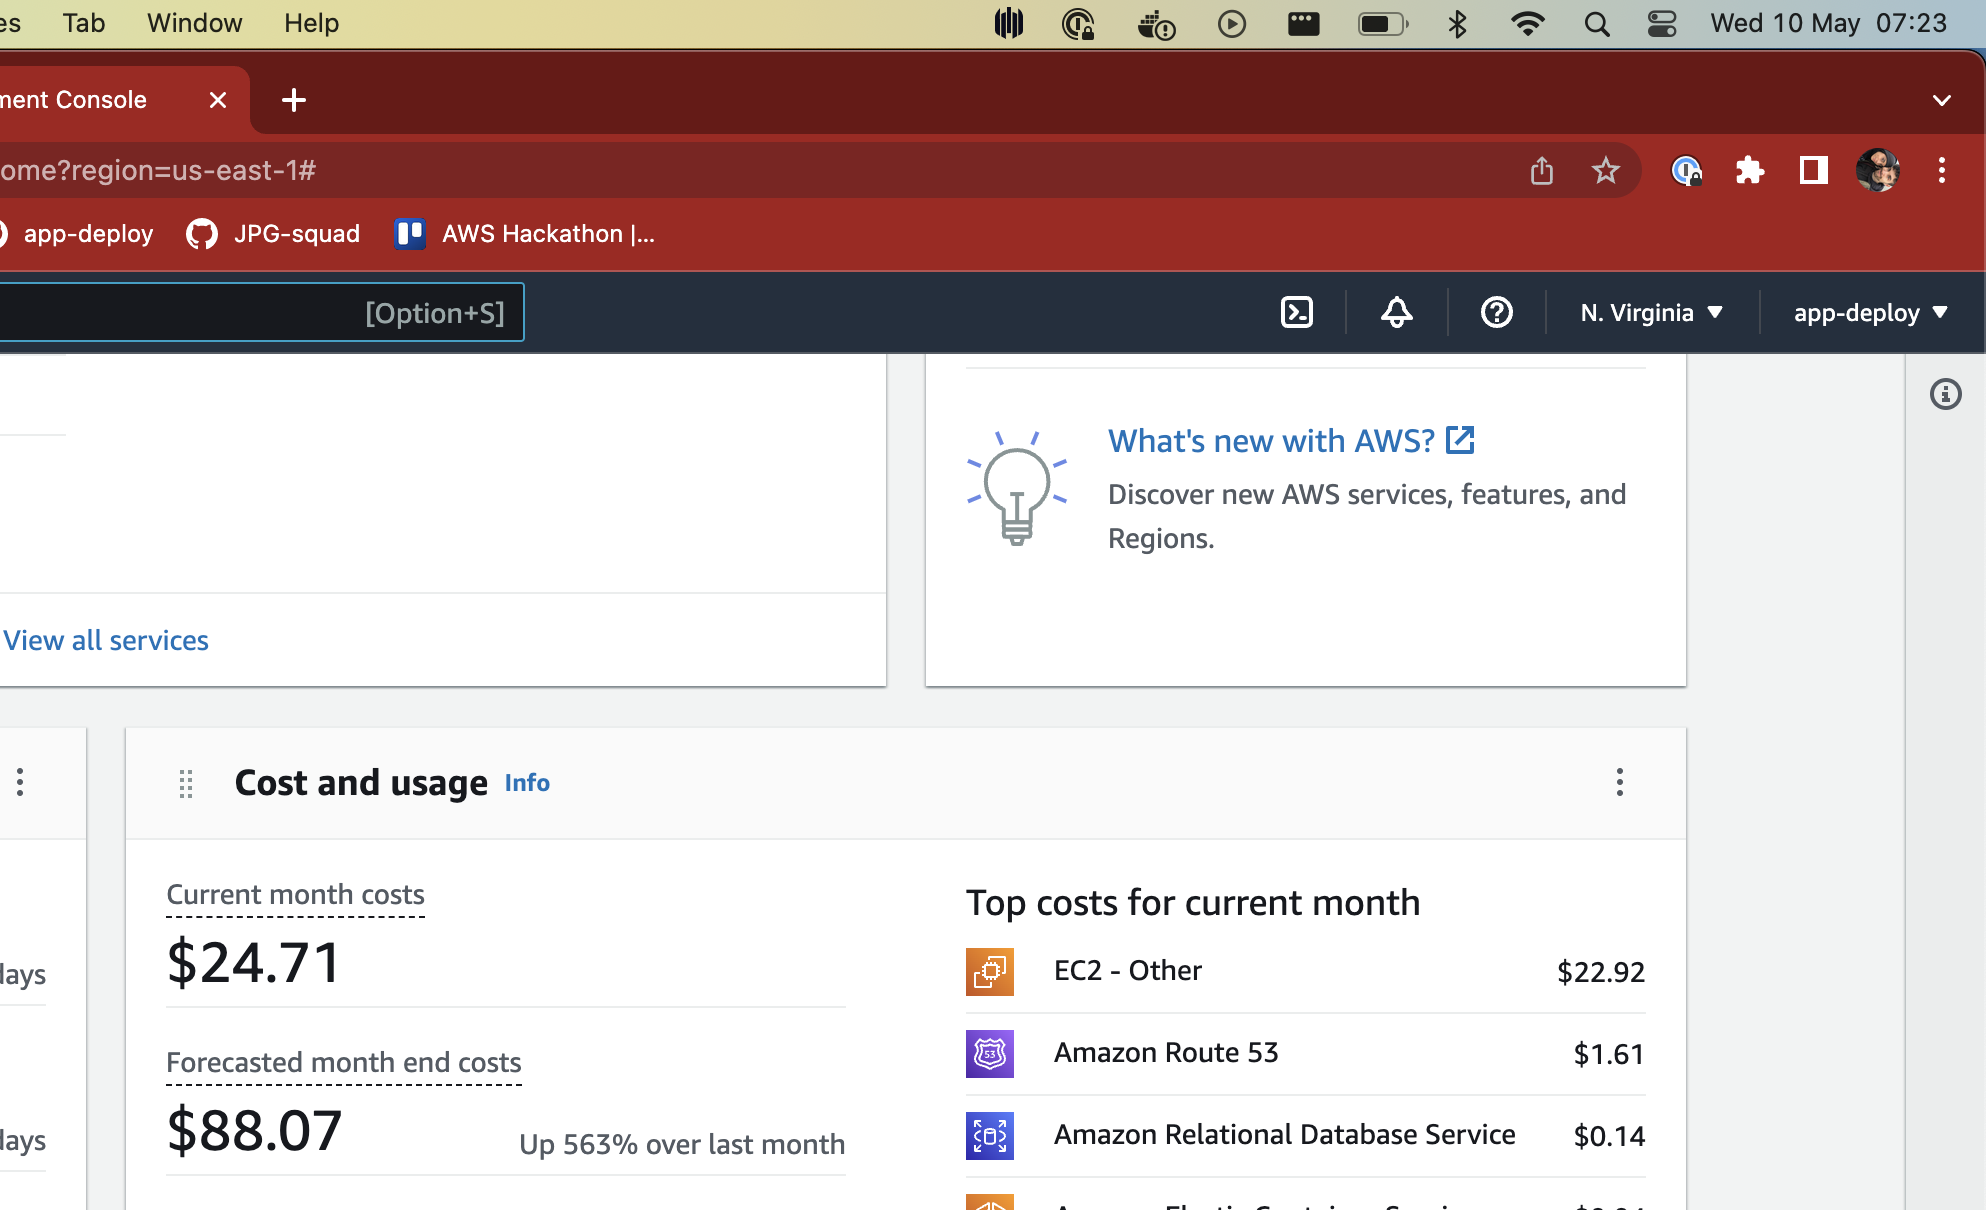Open the password manager extension icon
This screenshot has width=1986, height=1210.
(x=1686, y=171)
